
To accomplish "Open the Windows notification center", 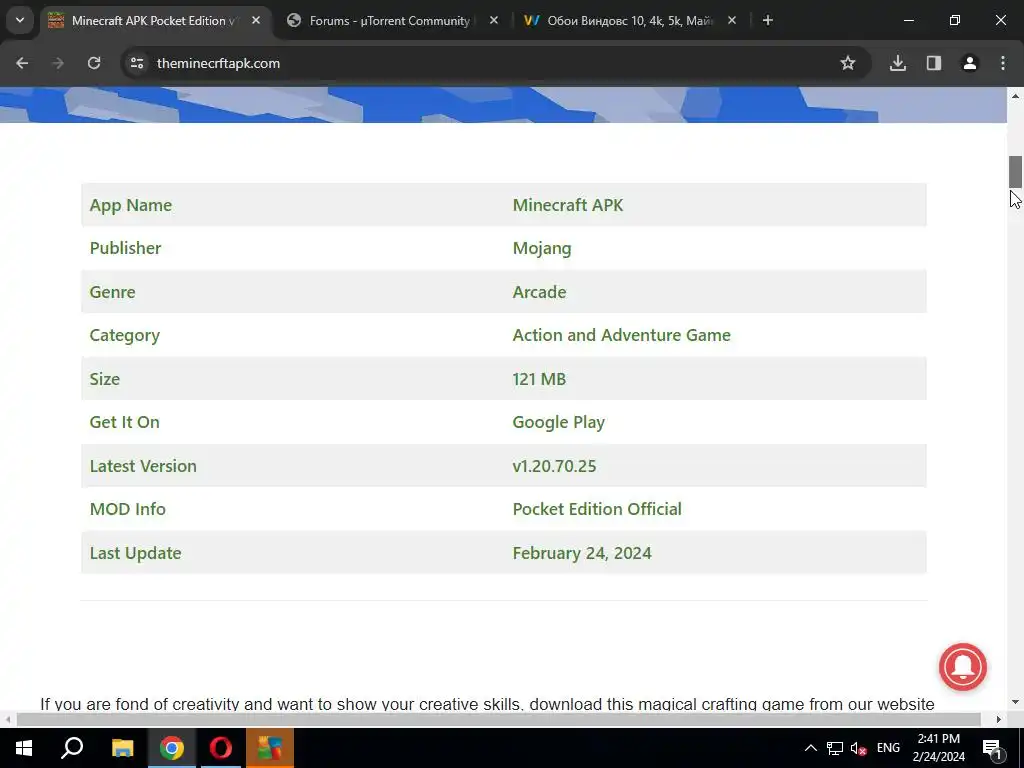I will [x=993, y=748].
